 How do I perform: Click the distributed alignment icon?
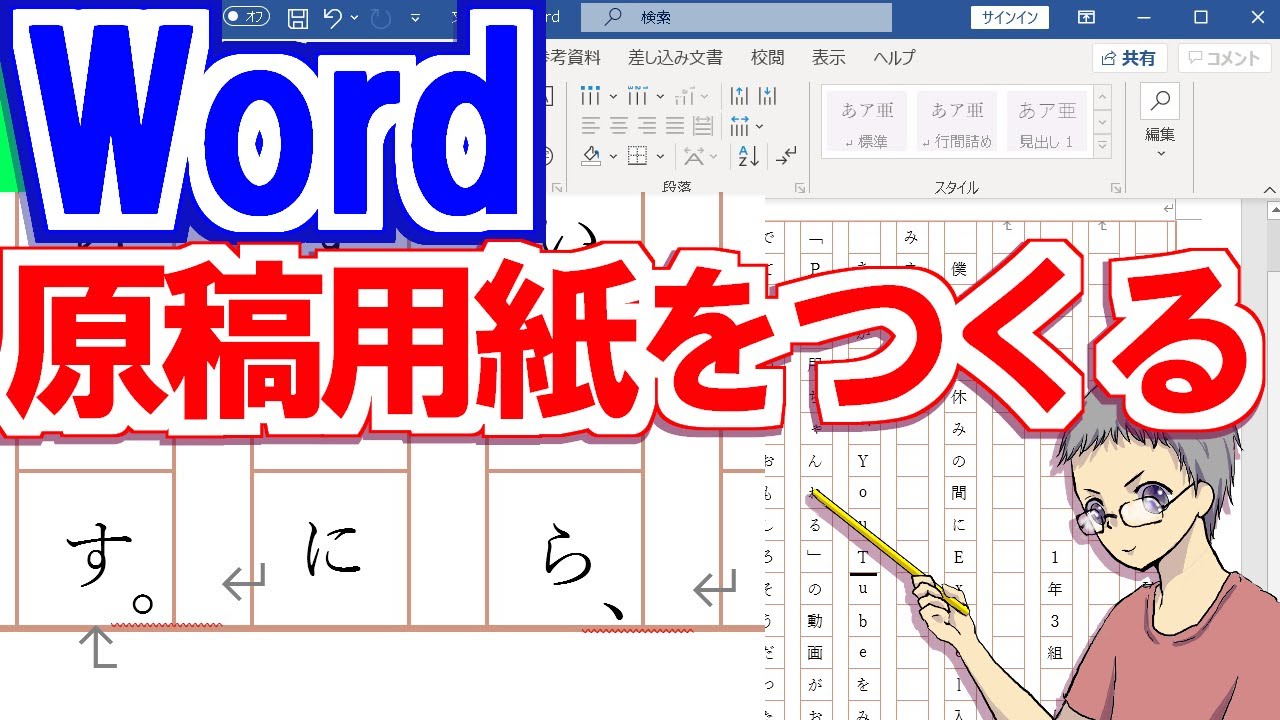click(703, 126)
